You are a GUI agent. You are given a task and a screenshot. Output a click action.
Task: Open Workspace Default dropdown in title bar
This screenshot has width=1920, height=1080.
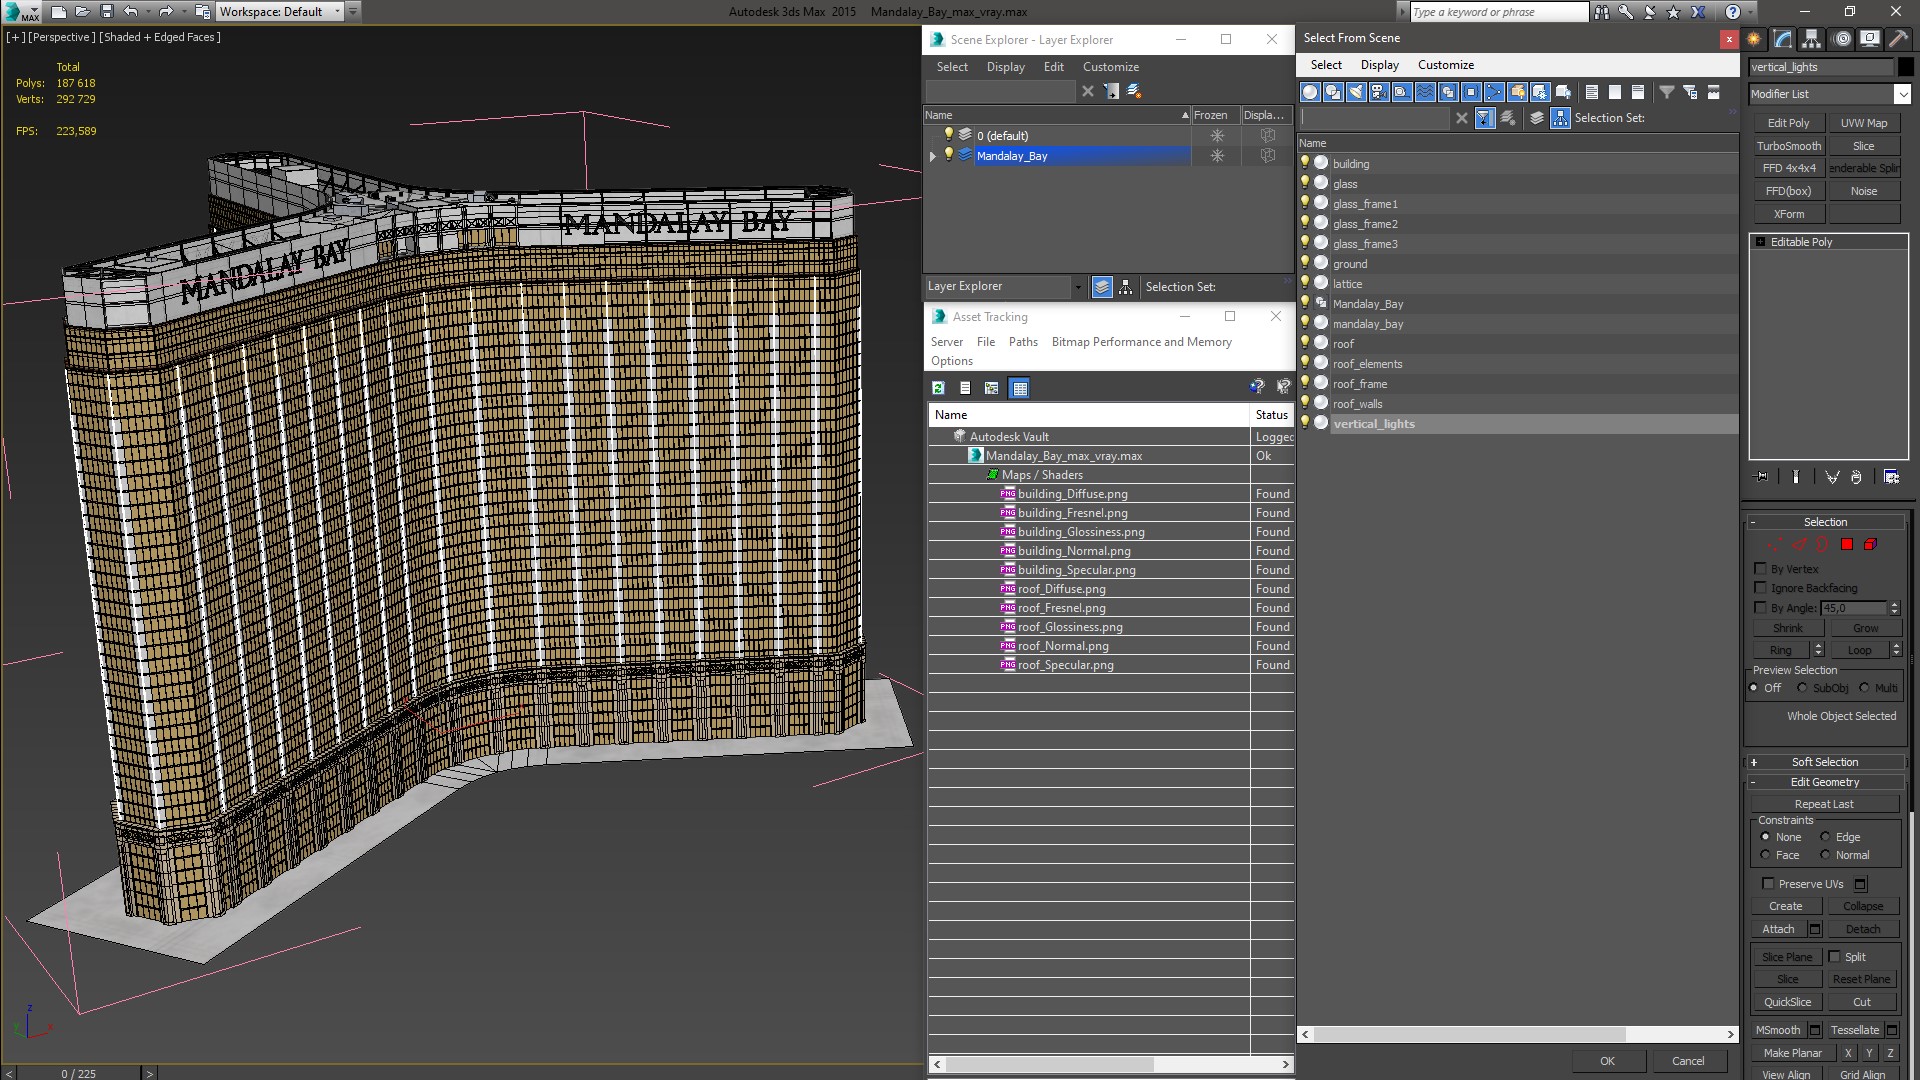pos(338,12)
